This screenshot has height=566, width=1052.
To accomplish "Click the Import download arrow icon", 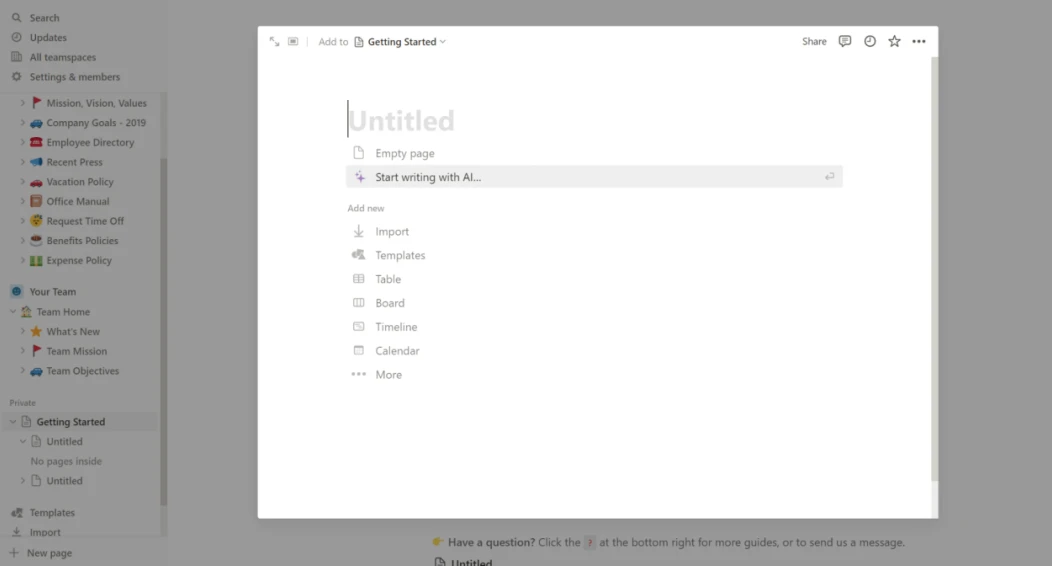I will point(359,231).
